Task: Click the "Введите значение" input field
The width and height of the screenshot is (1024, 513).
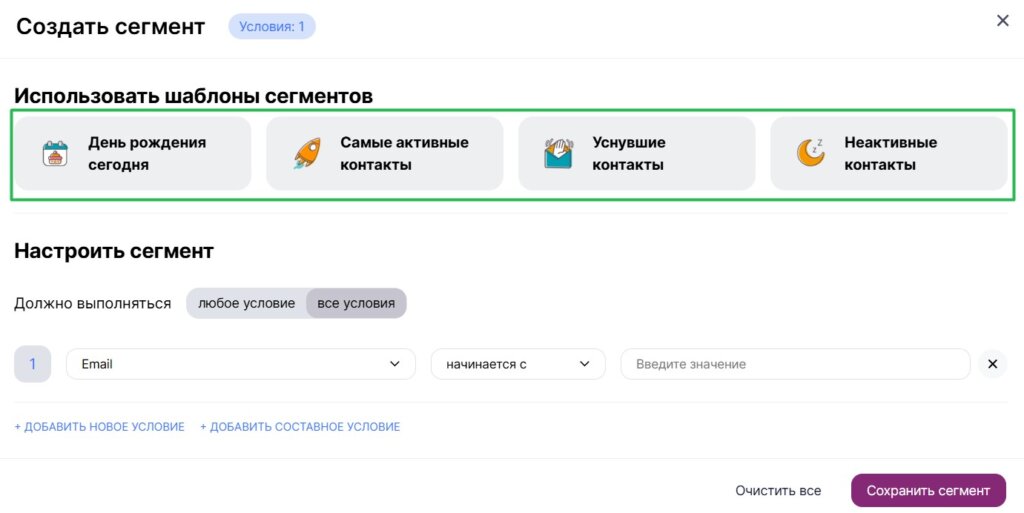Action: 795,364
